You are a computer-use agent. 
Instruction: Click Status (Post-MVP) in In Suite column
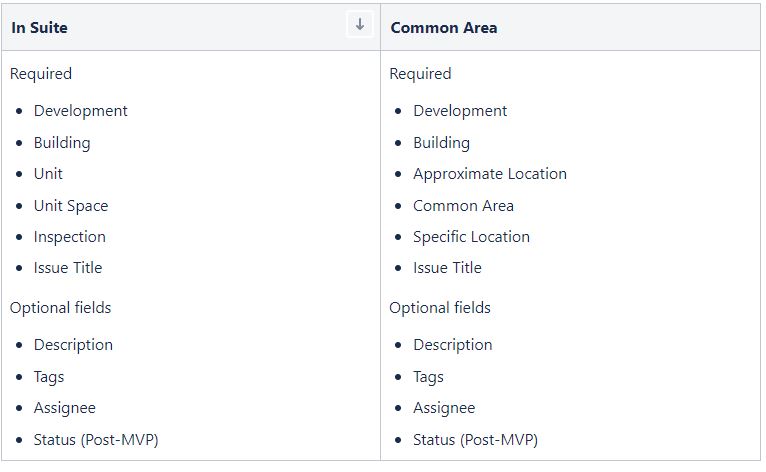[96, 440]
